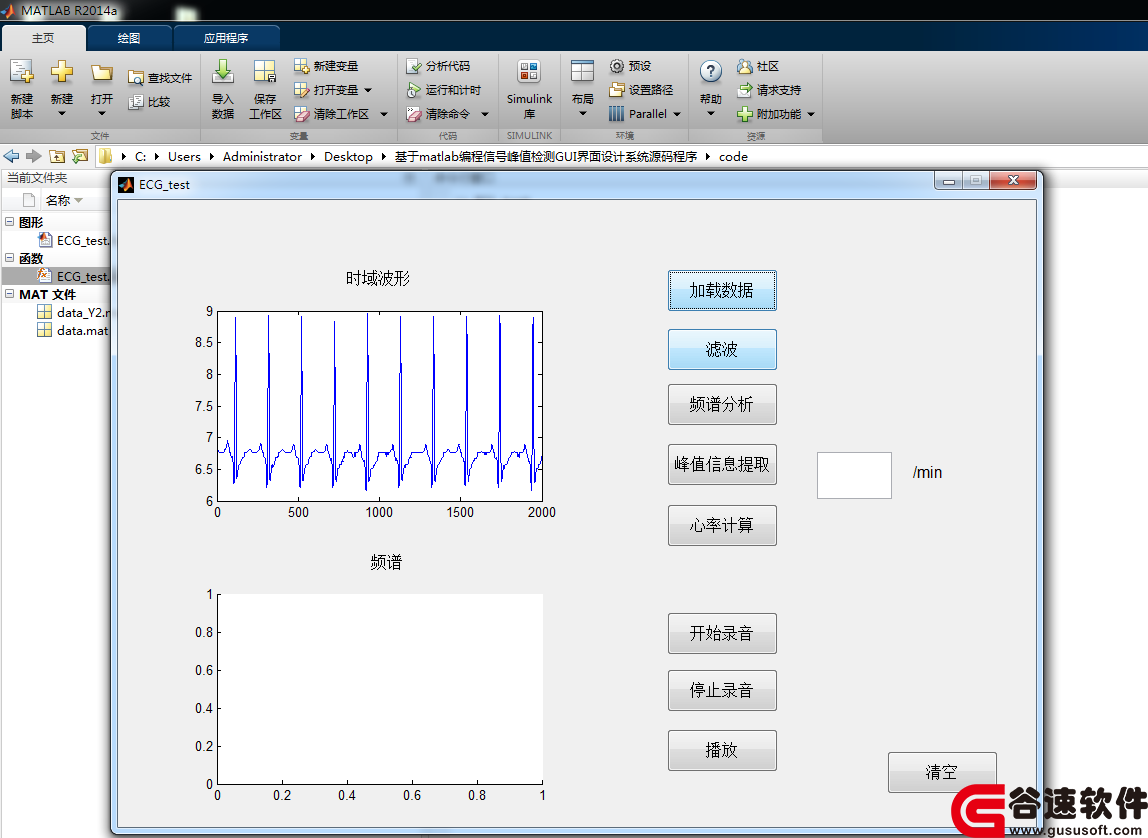This screenshot has height=838, width=1148.
Task: Click the 打开 folder icon
Action: 102,72
